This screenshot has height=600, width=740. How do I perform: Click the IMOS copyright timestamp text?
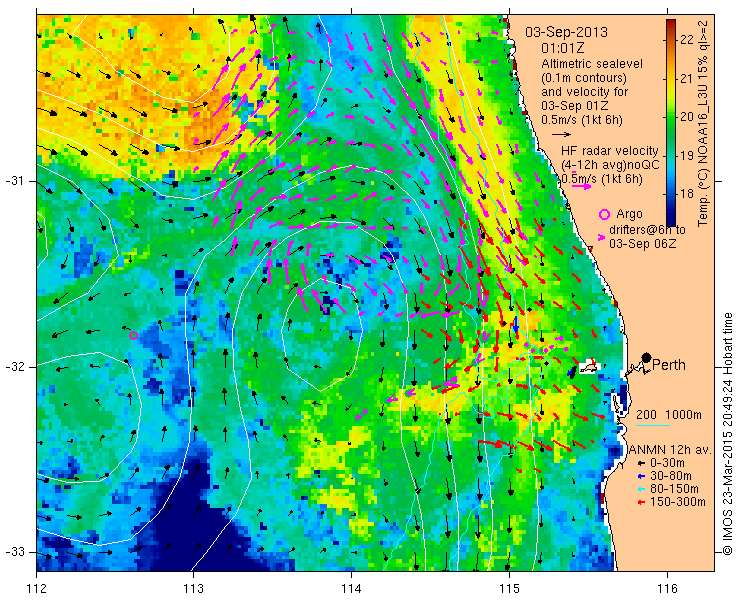coord(728,434)
